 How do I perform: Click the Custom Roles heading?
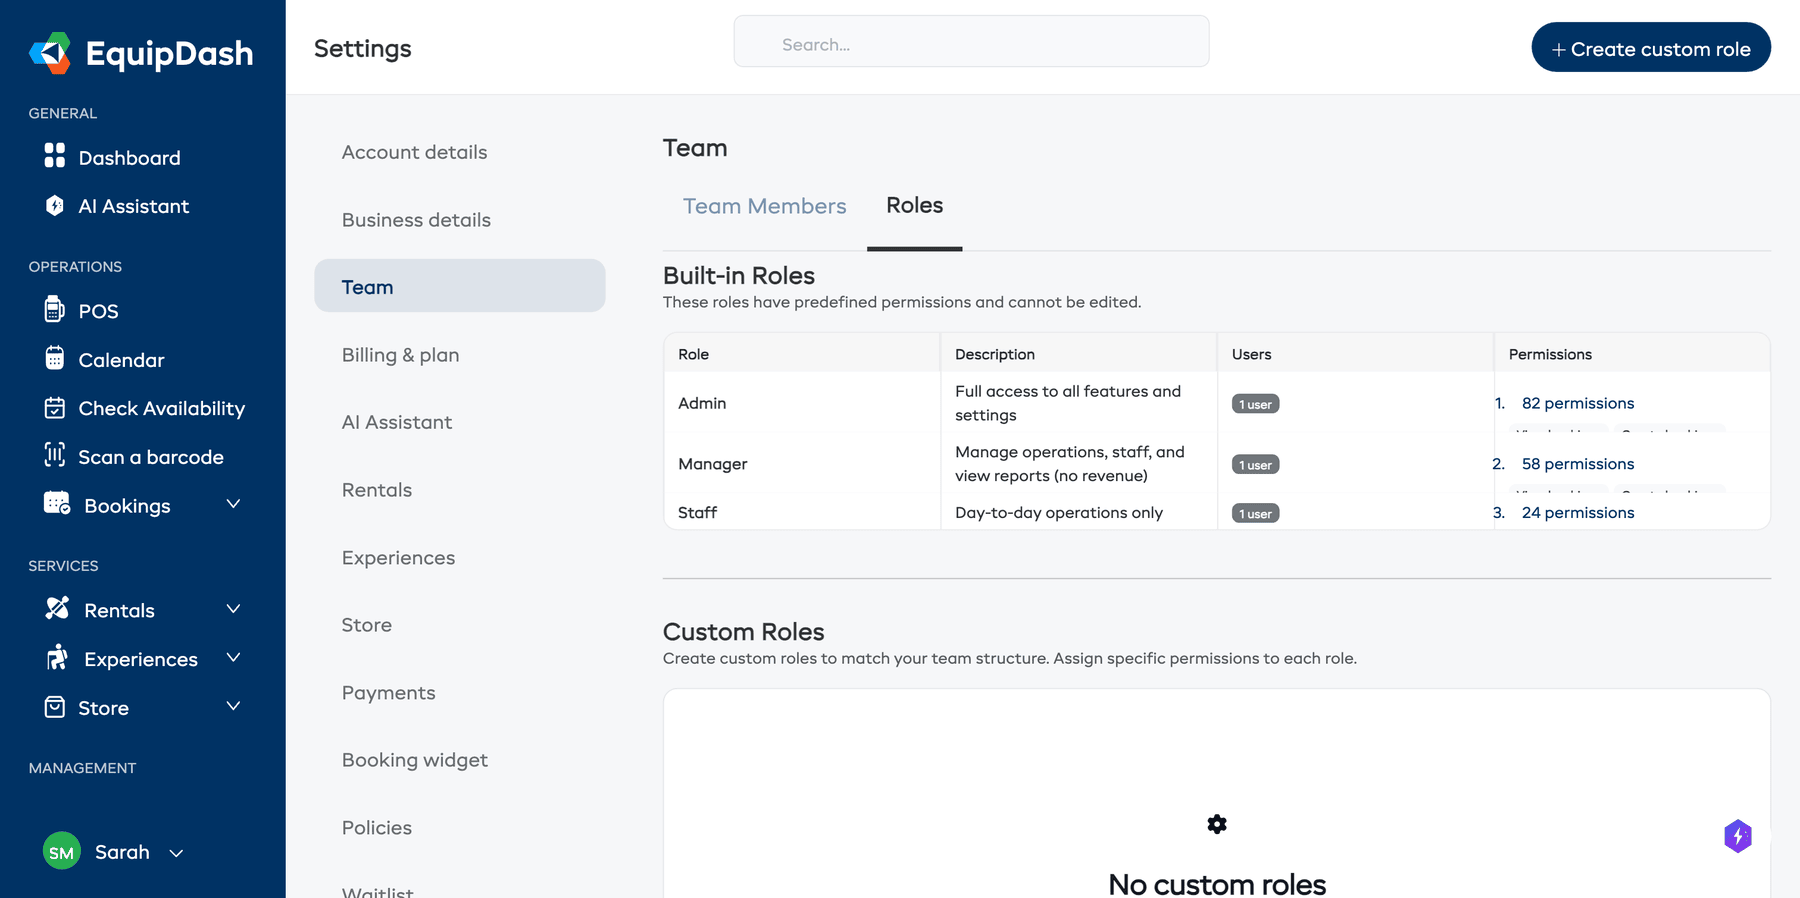click(x=744, y=632)
